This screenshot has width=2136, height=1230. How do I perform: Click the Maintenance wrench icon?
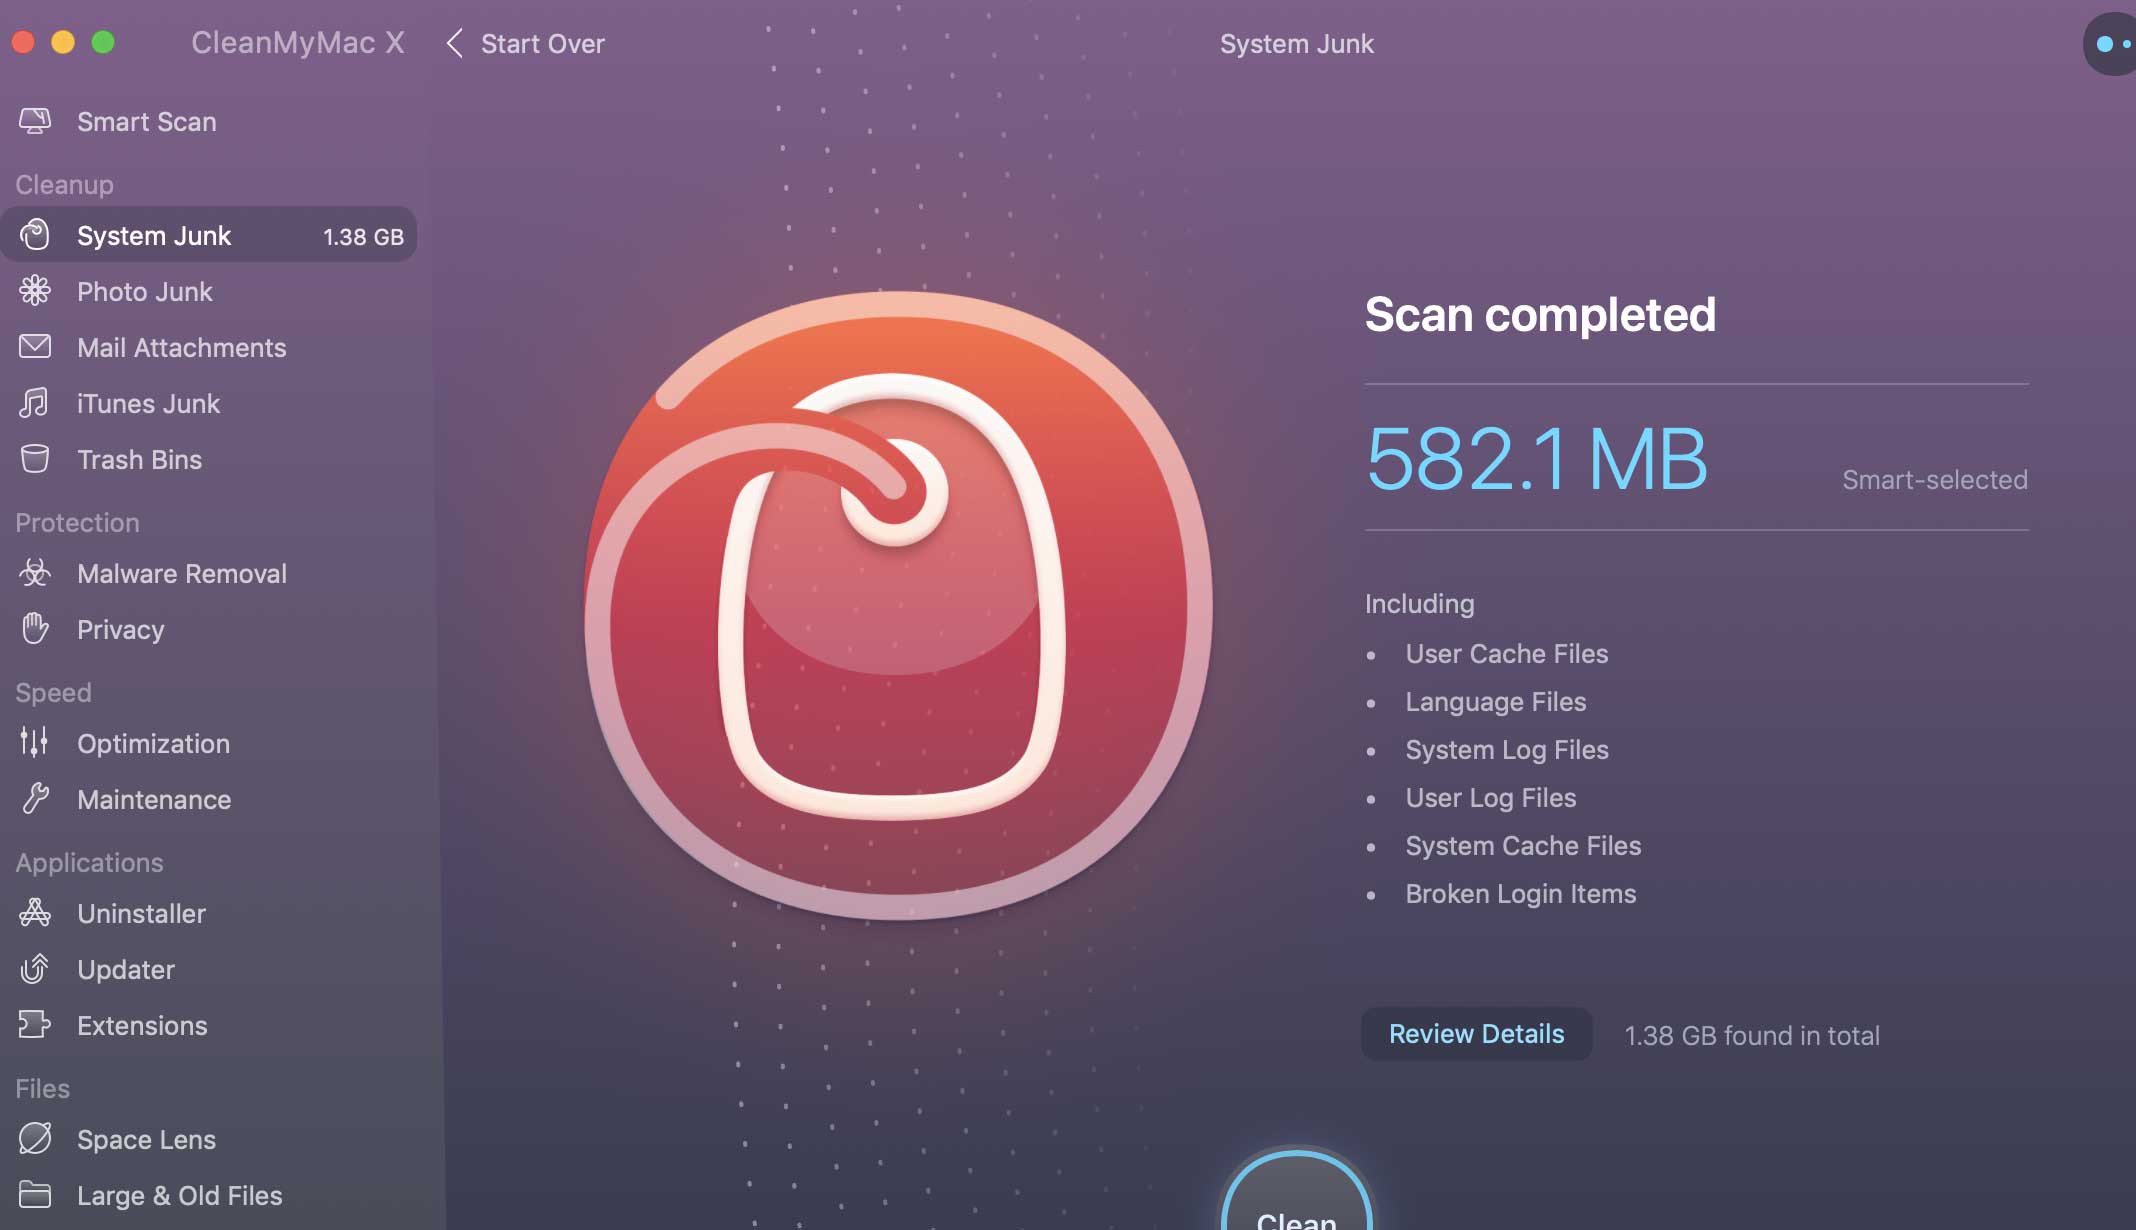[35, 799]
